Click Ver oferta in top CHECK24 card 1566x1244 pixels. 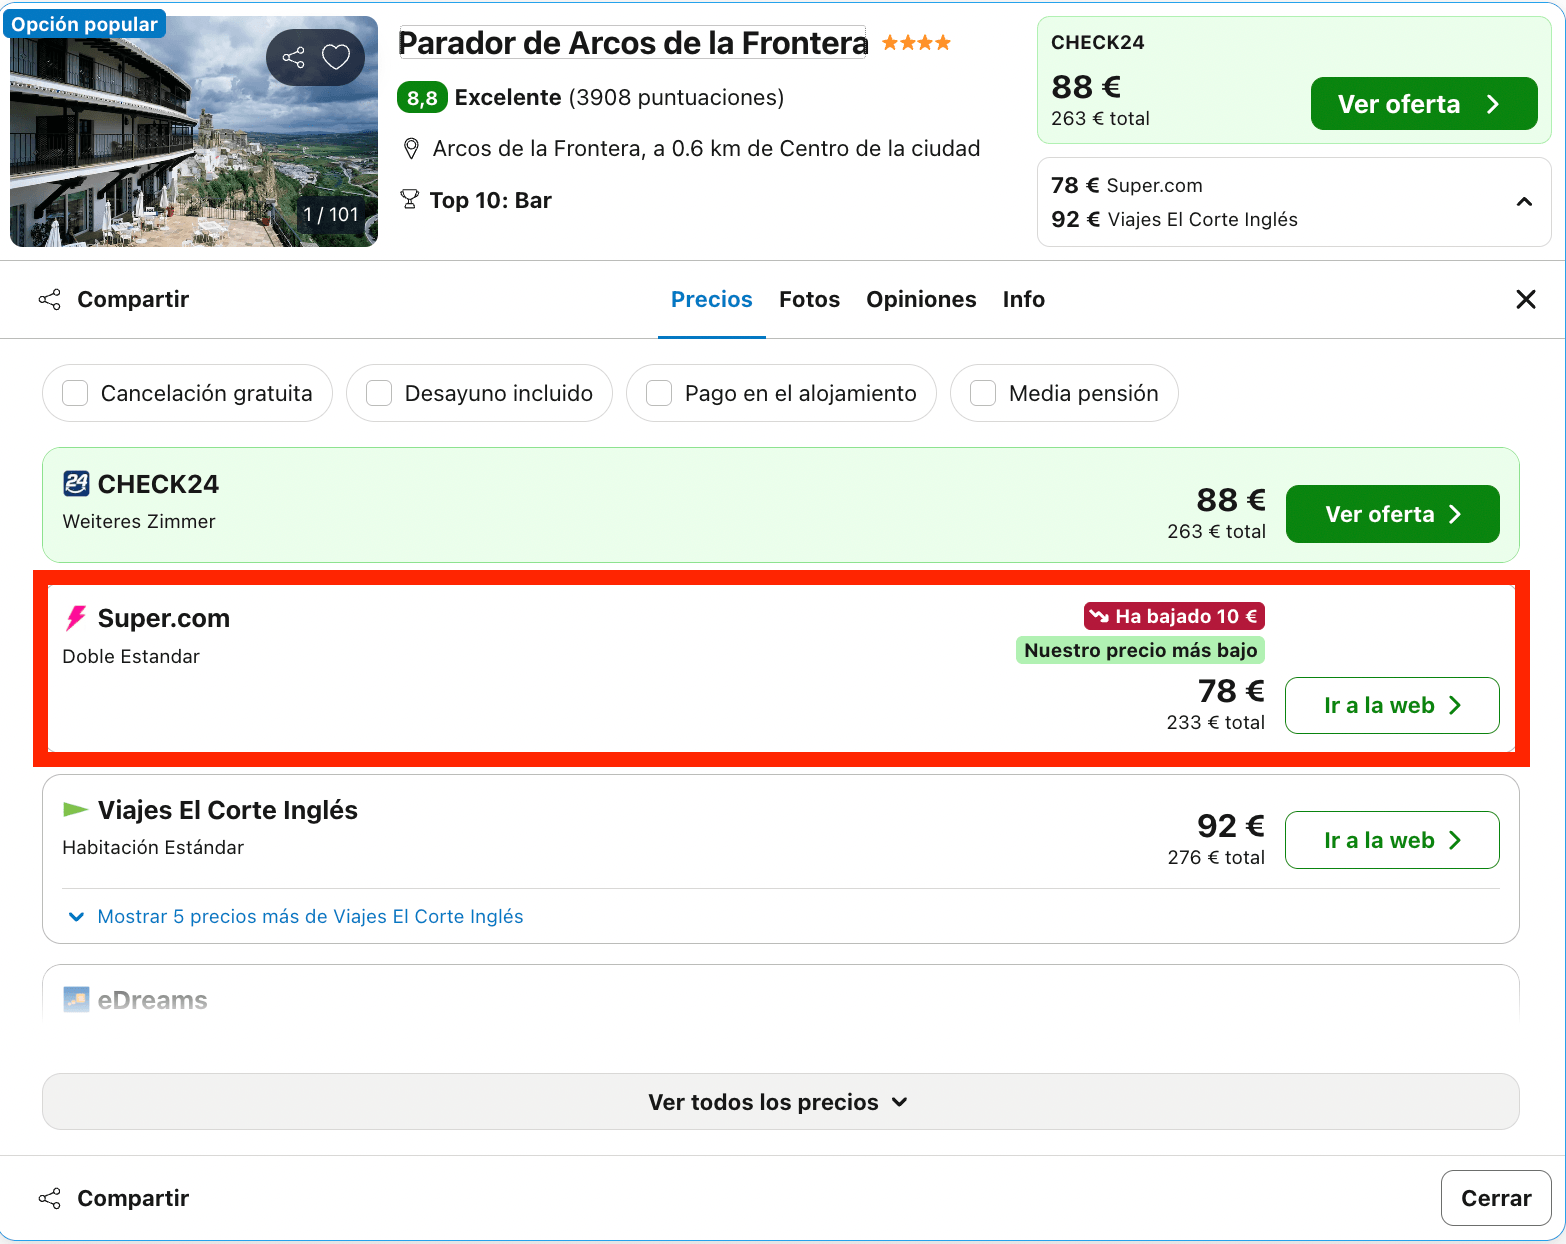point(1424,104)
